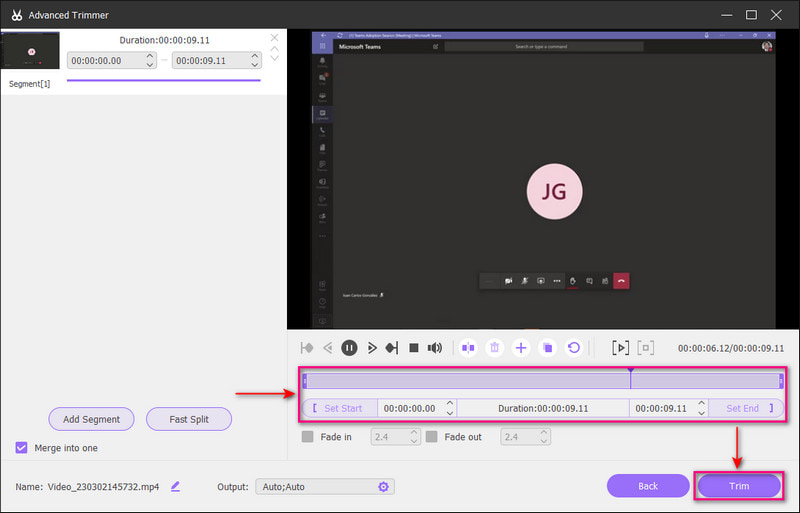Click the right trim handle on the timeline

pos(781,381)
